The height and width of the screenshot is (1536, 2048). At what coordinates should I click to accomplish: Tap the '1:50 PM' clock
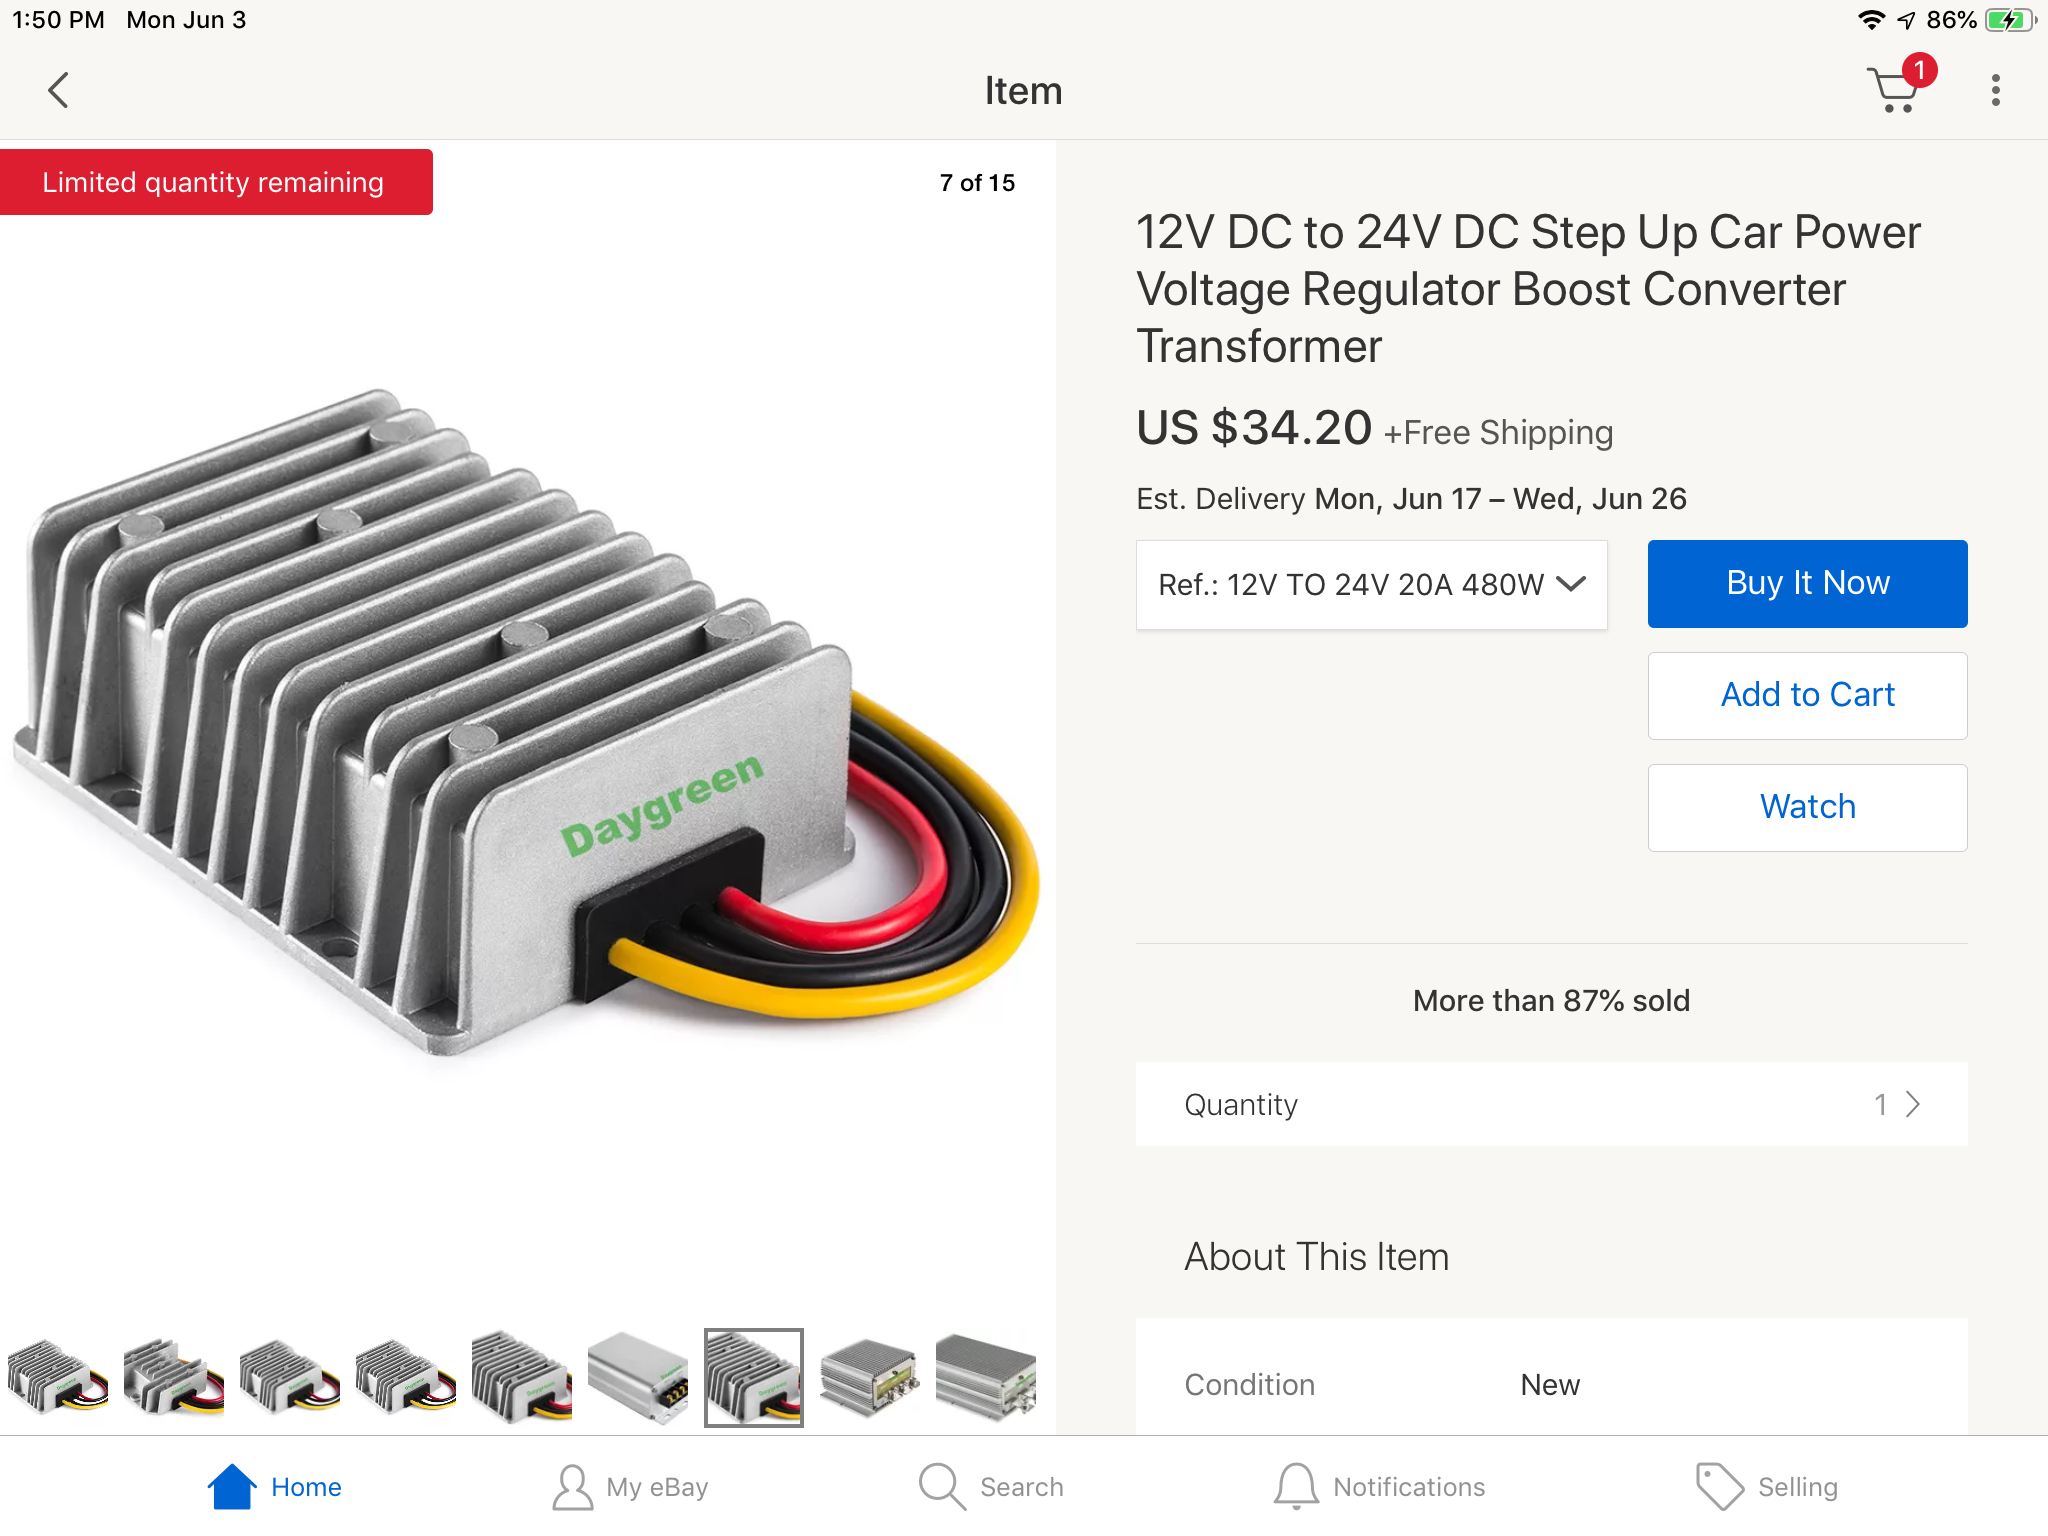(x=58, y=20)
